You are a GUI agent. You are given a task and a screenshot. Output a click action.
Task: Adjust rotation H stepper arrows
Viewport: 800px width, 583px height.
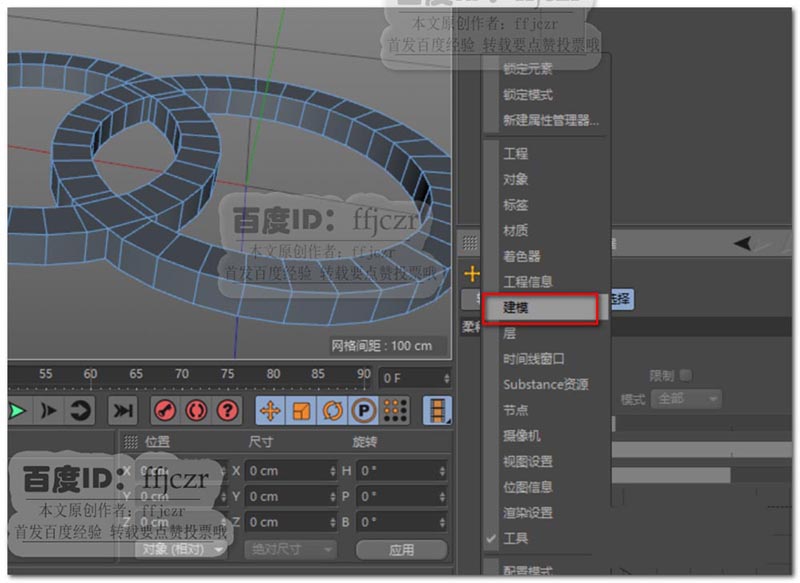tap(442, 471)
